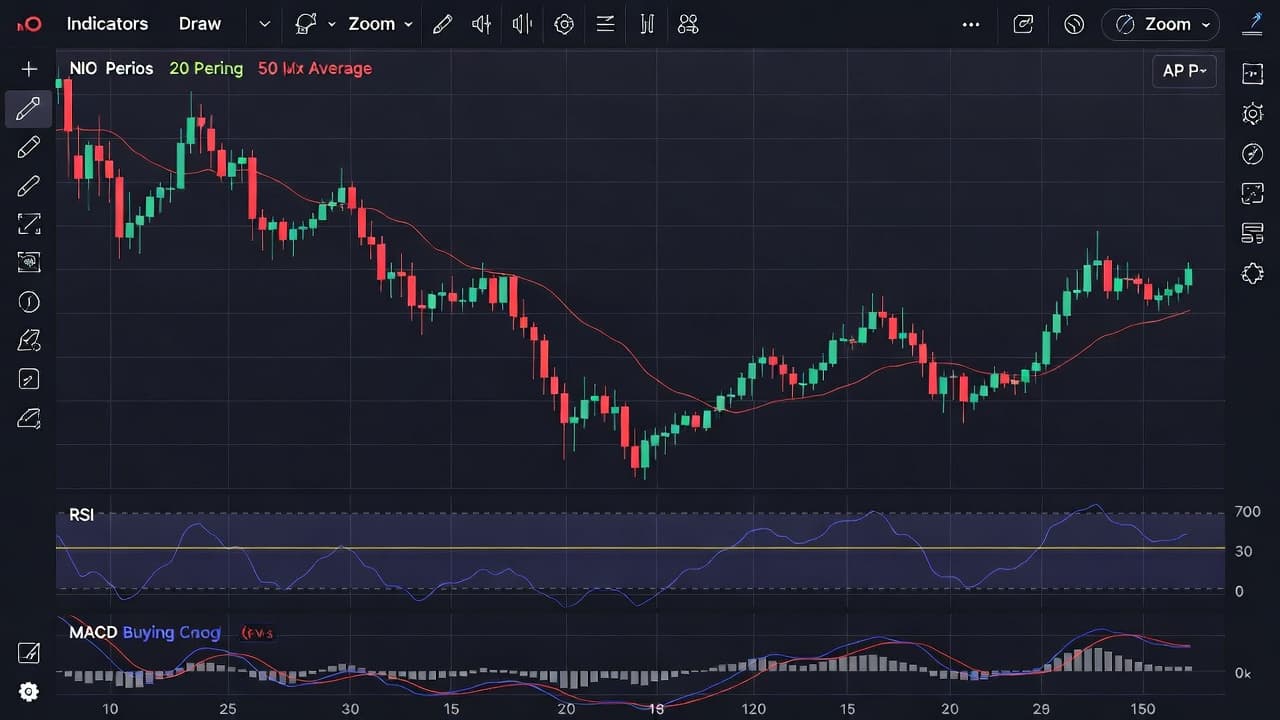Open the Draw menu
This screenshot has width=1280, height=720.
(x=199, y=24)
